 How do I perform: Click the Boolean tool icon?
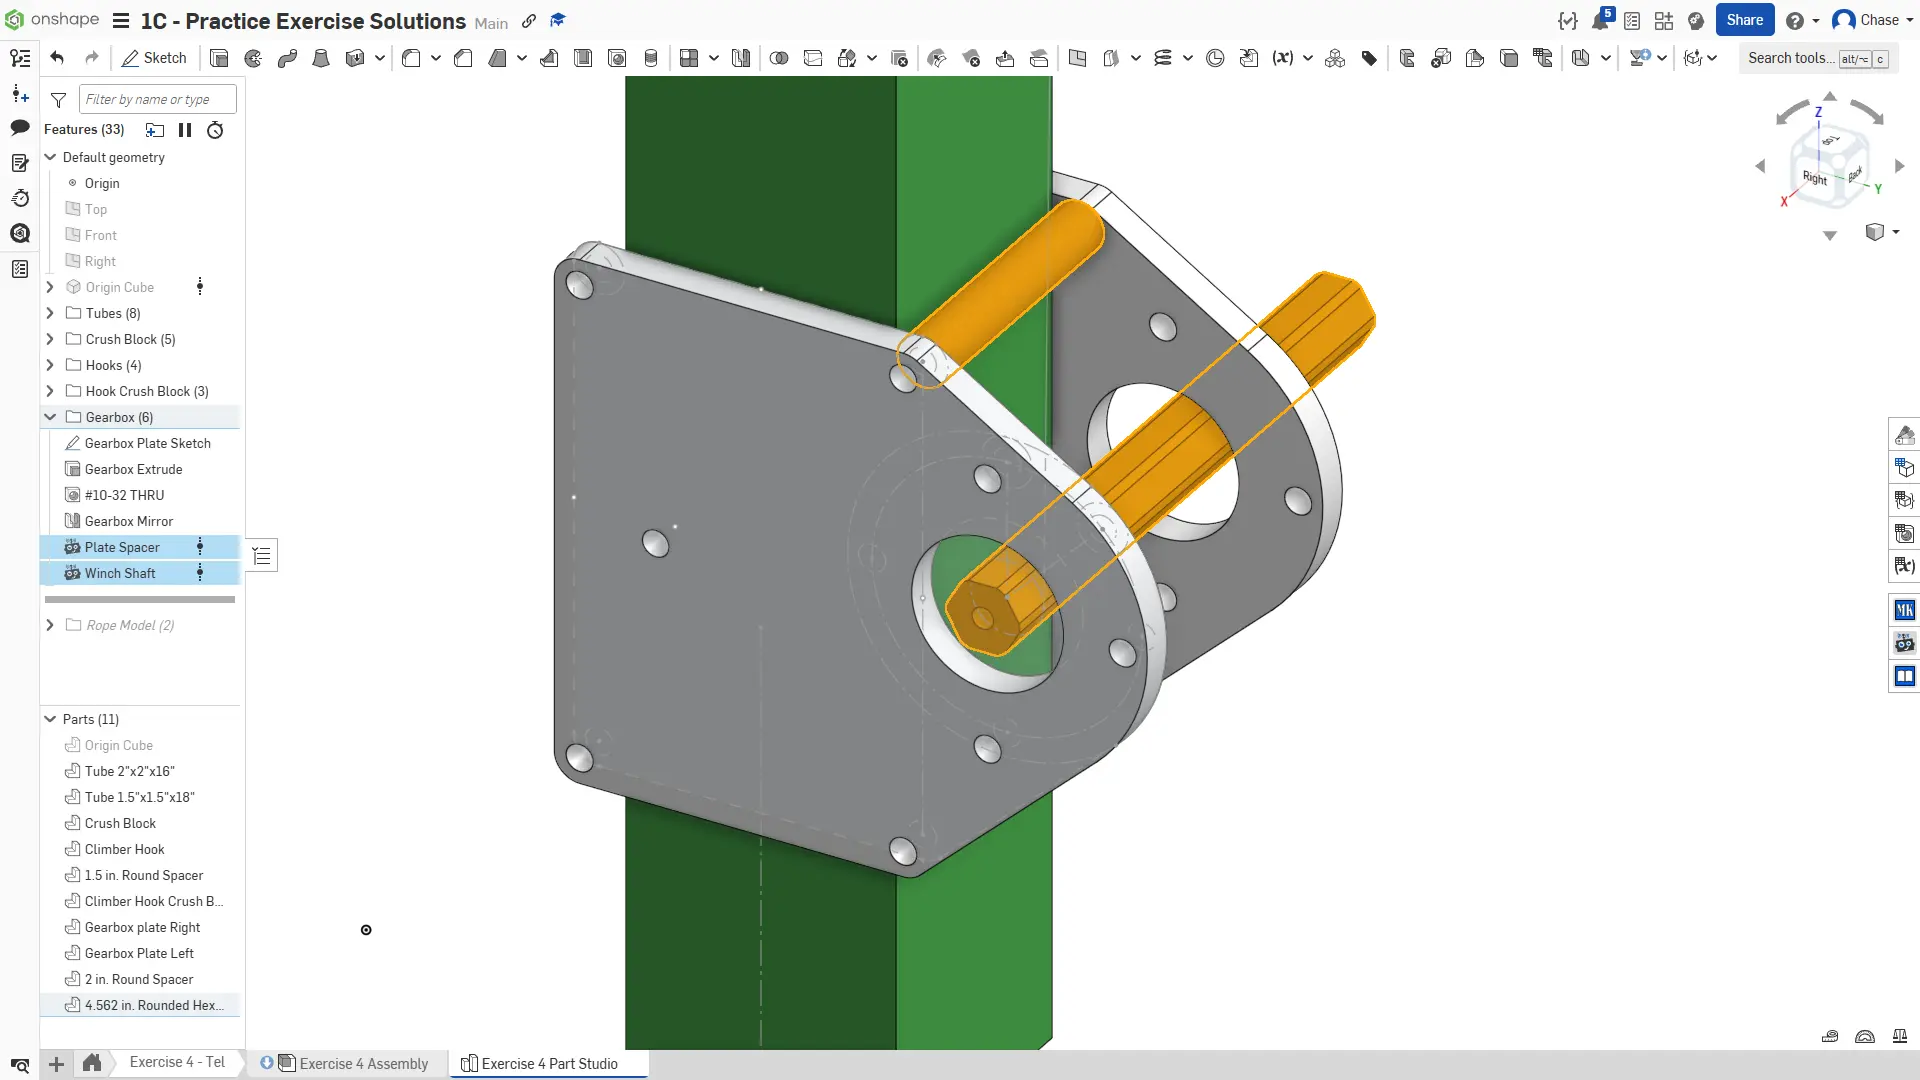[779, 58]
